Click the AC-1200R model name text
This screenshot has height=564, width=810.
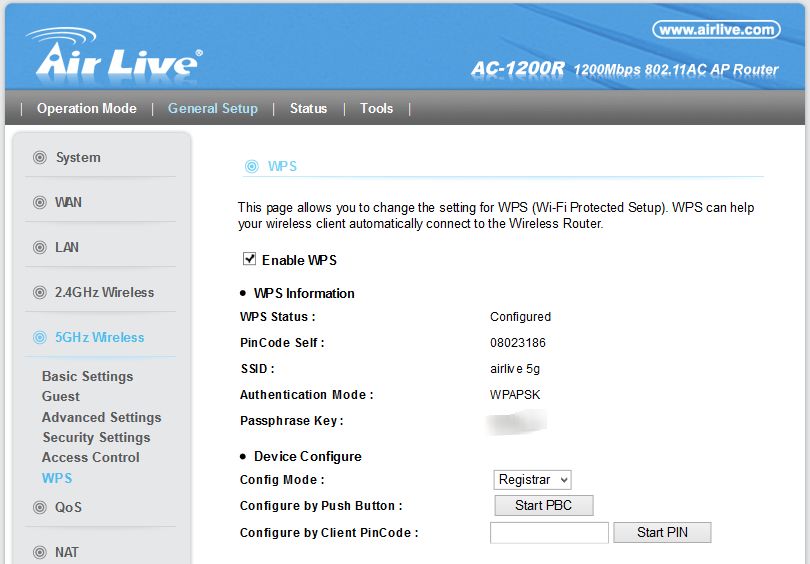[518, 69]
